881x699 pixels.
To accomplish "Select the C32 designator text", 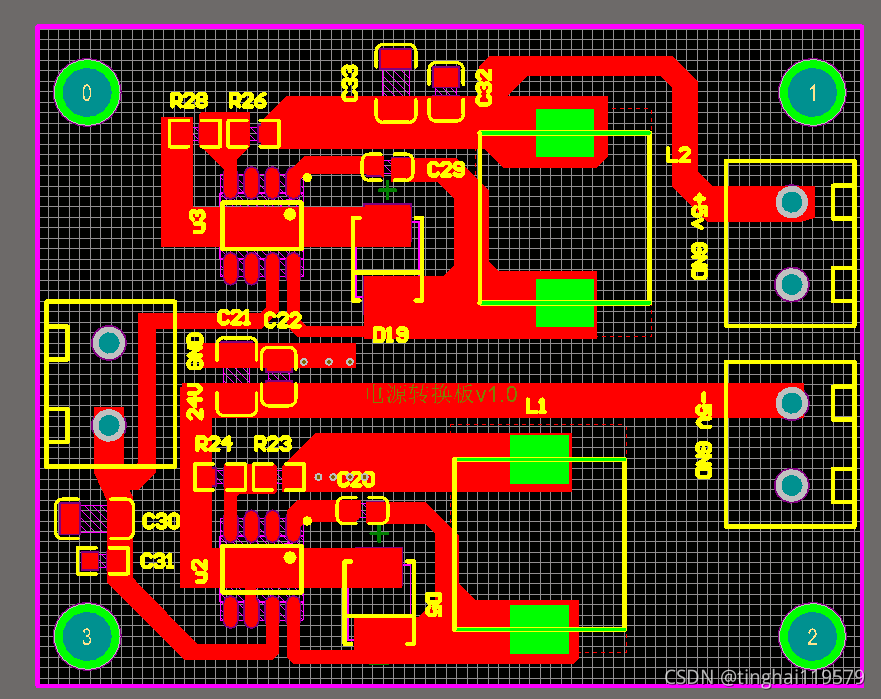I will 484,87.
